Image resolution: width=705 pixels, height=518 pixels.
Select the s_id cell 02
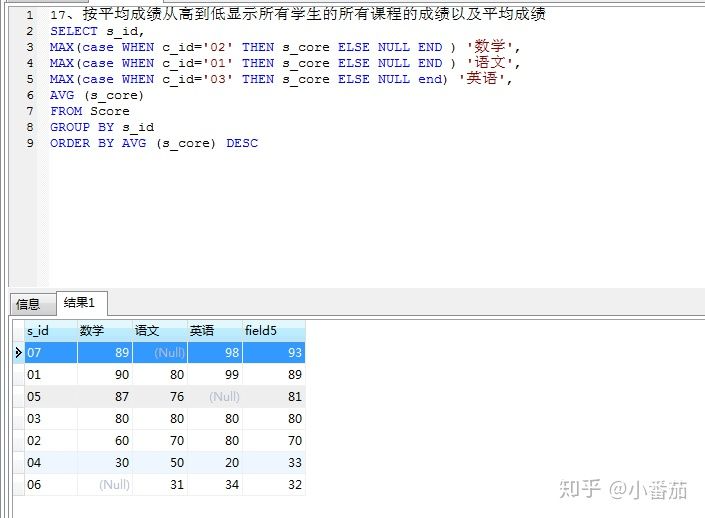point(50,441)
